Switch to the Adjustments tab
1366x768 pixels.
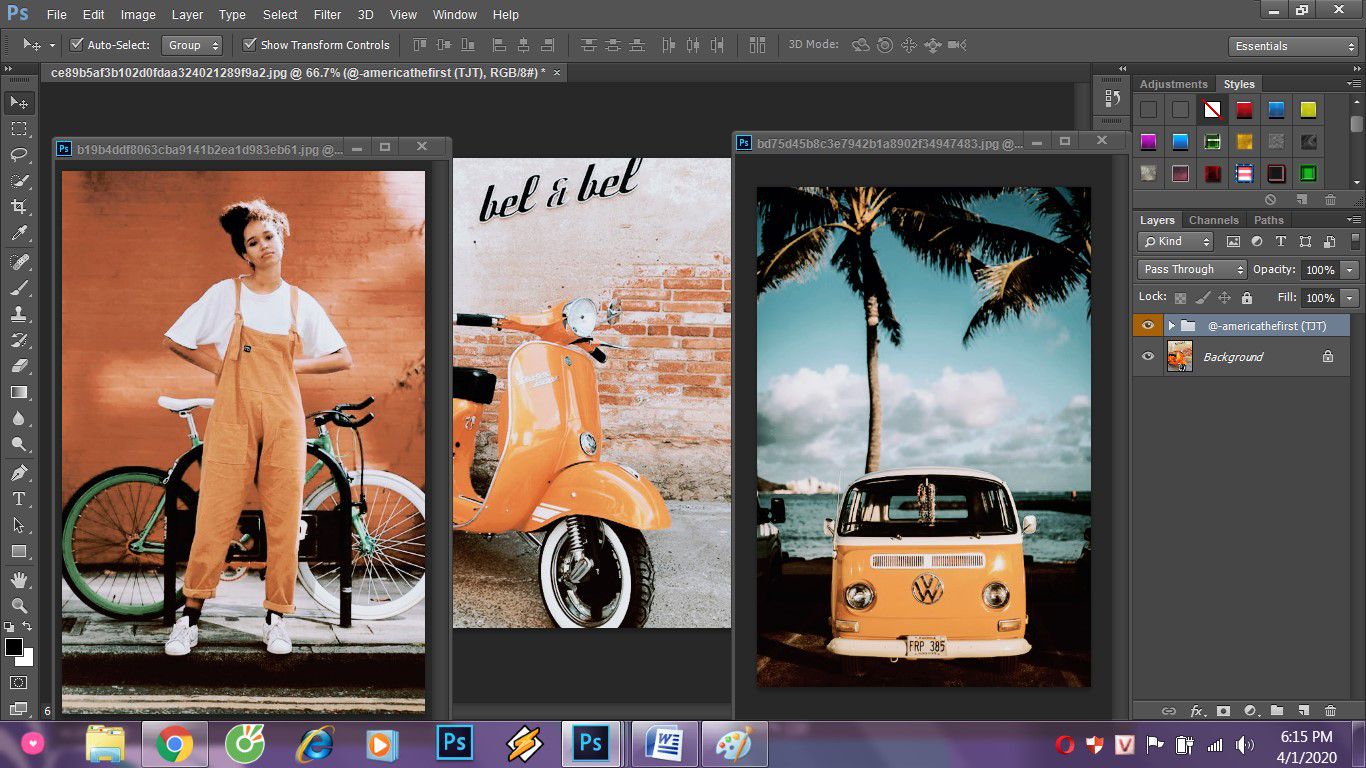click(x=1174, y=84)
